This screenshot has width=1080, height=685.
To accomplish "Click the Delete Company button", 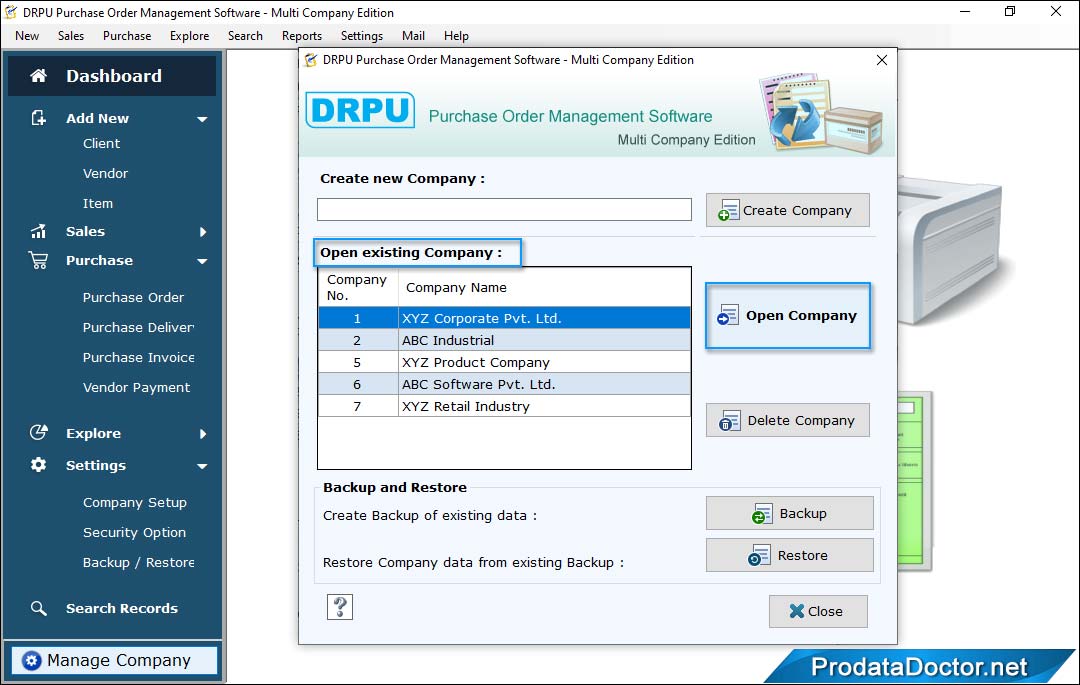I will tap(787, 420).
